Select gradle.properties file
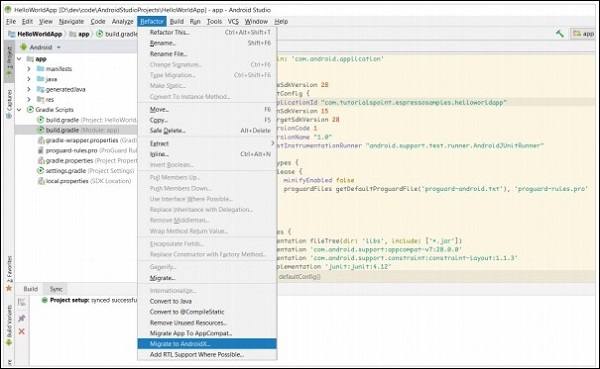This screenshot has height=369, width=600. point(87,160)
